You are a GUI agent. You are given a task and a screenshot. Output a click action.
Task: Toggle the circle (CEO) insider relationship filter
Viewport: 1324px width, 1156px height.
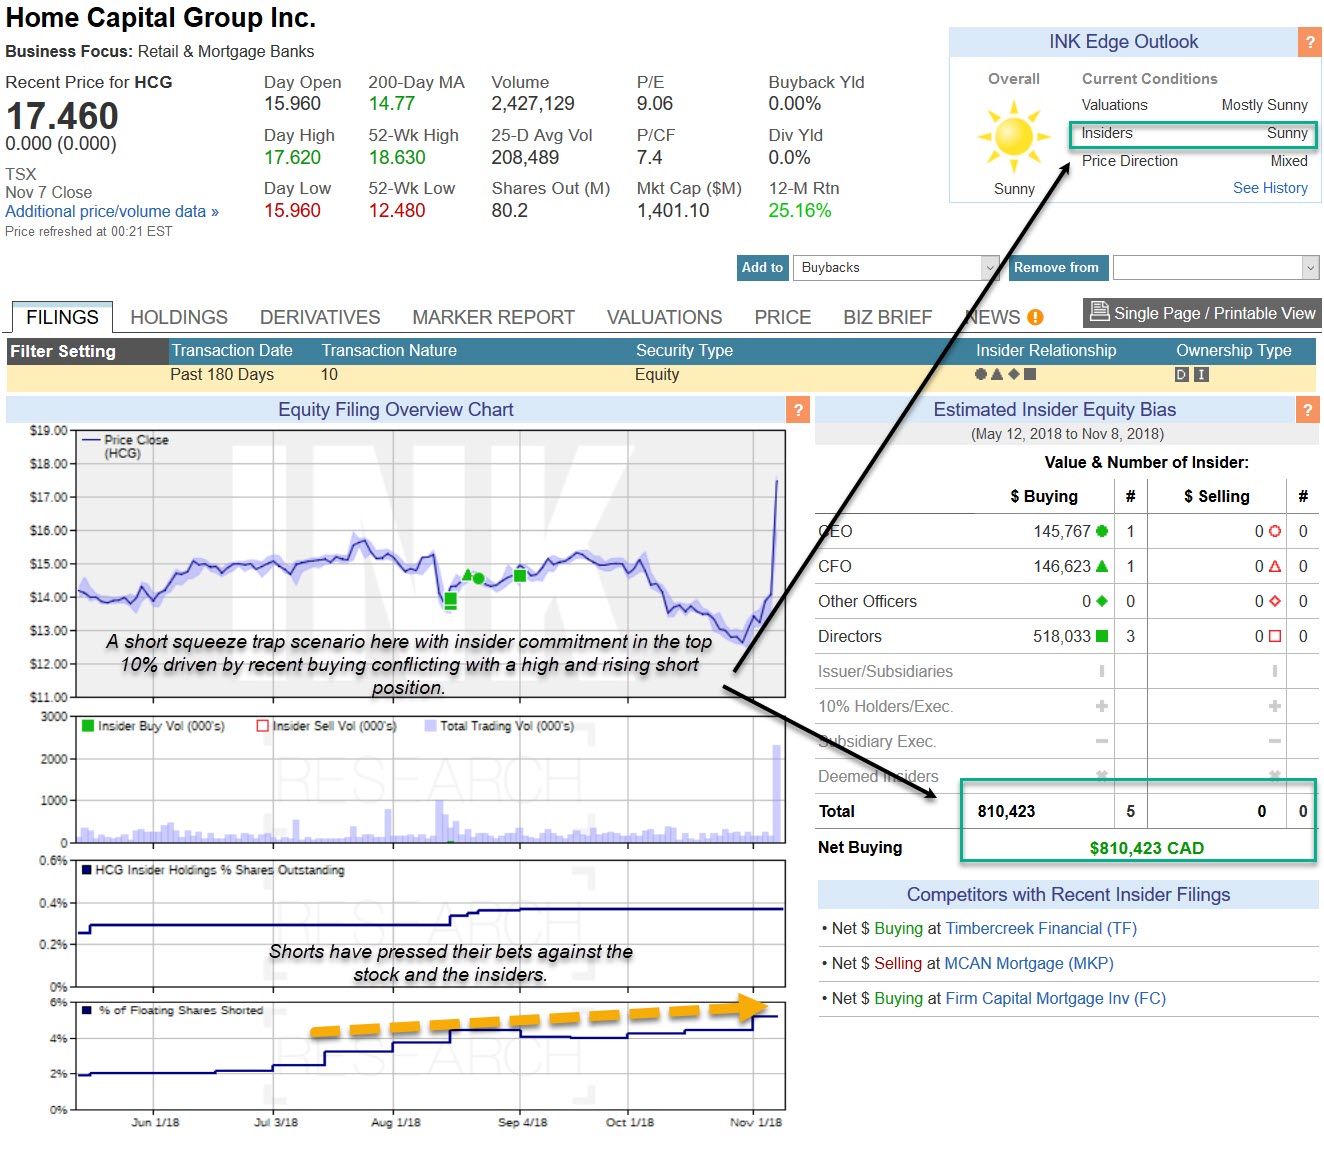tap(981, 374)
